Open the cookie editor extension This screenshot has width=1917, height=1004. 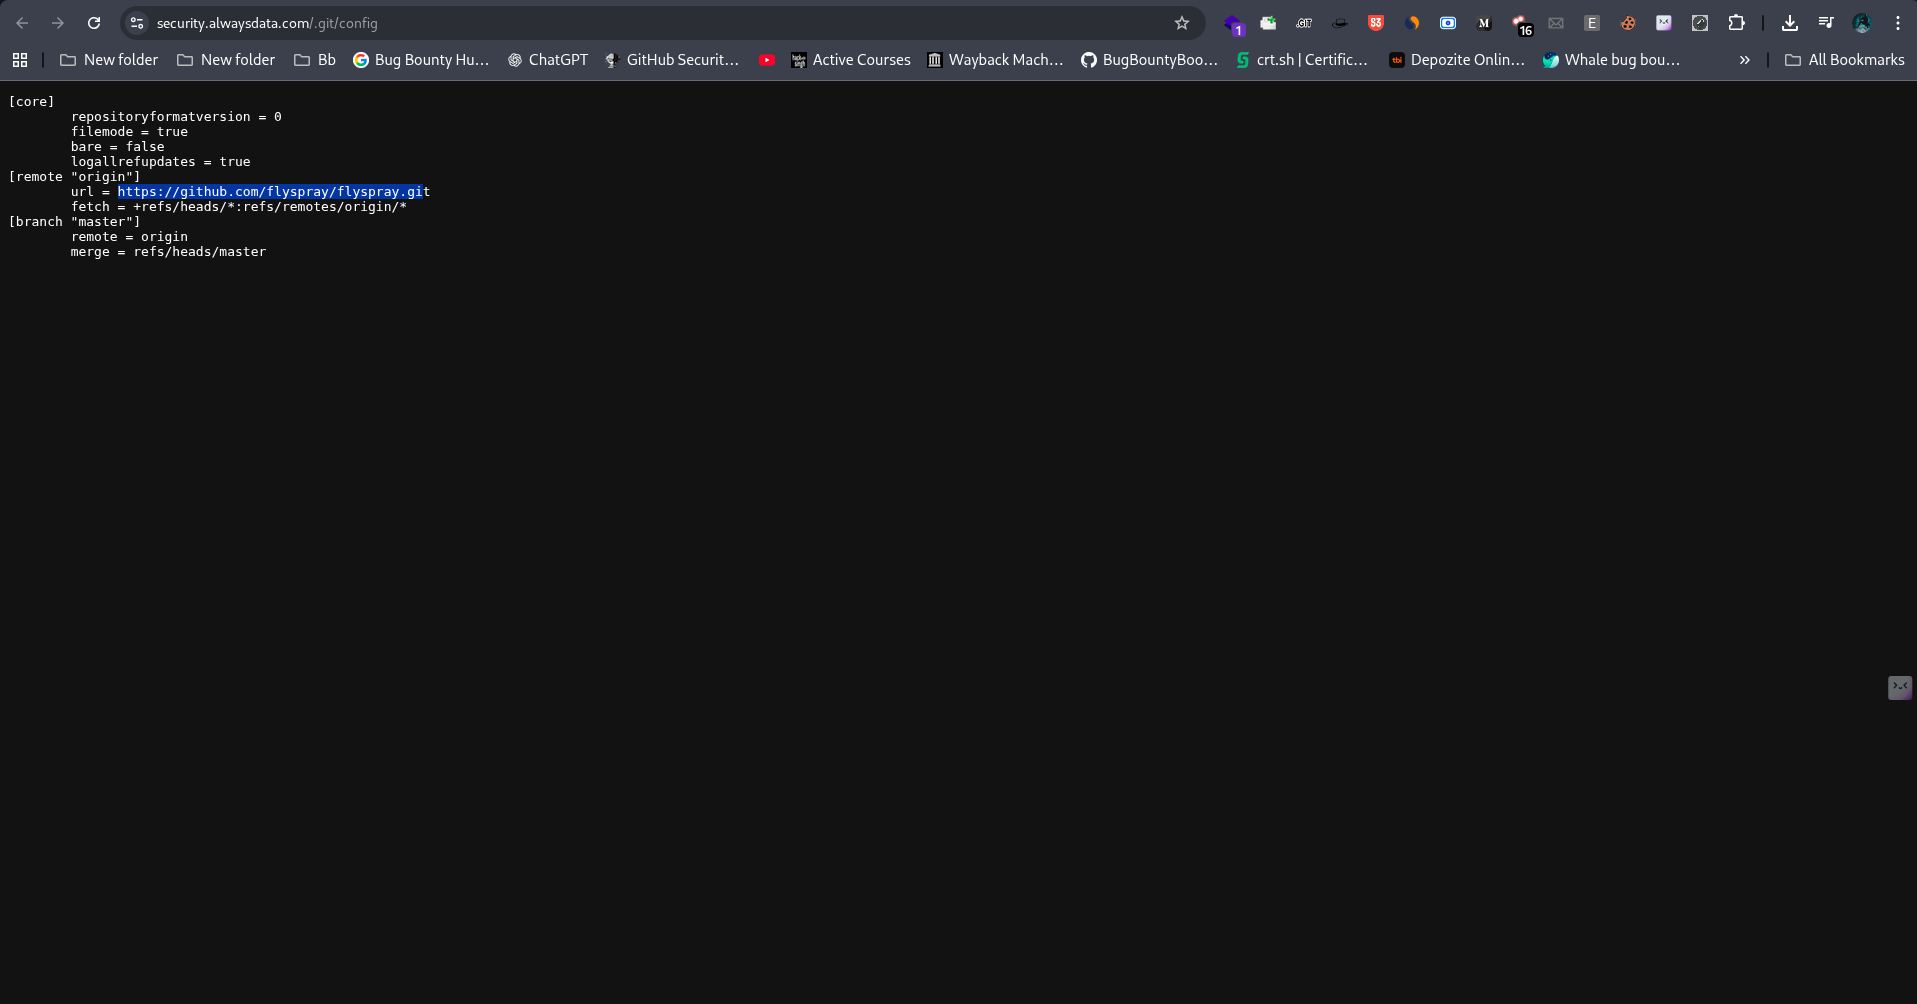tap(1628, 23)
